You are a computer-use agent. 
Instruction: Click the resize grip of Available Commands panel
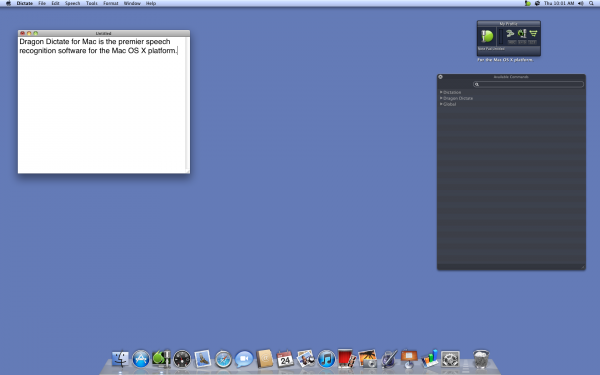[583, 267]
